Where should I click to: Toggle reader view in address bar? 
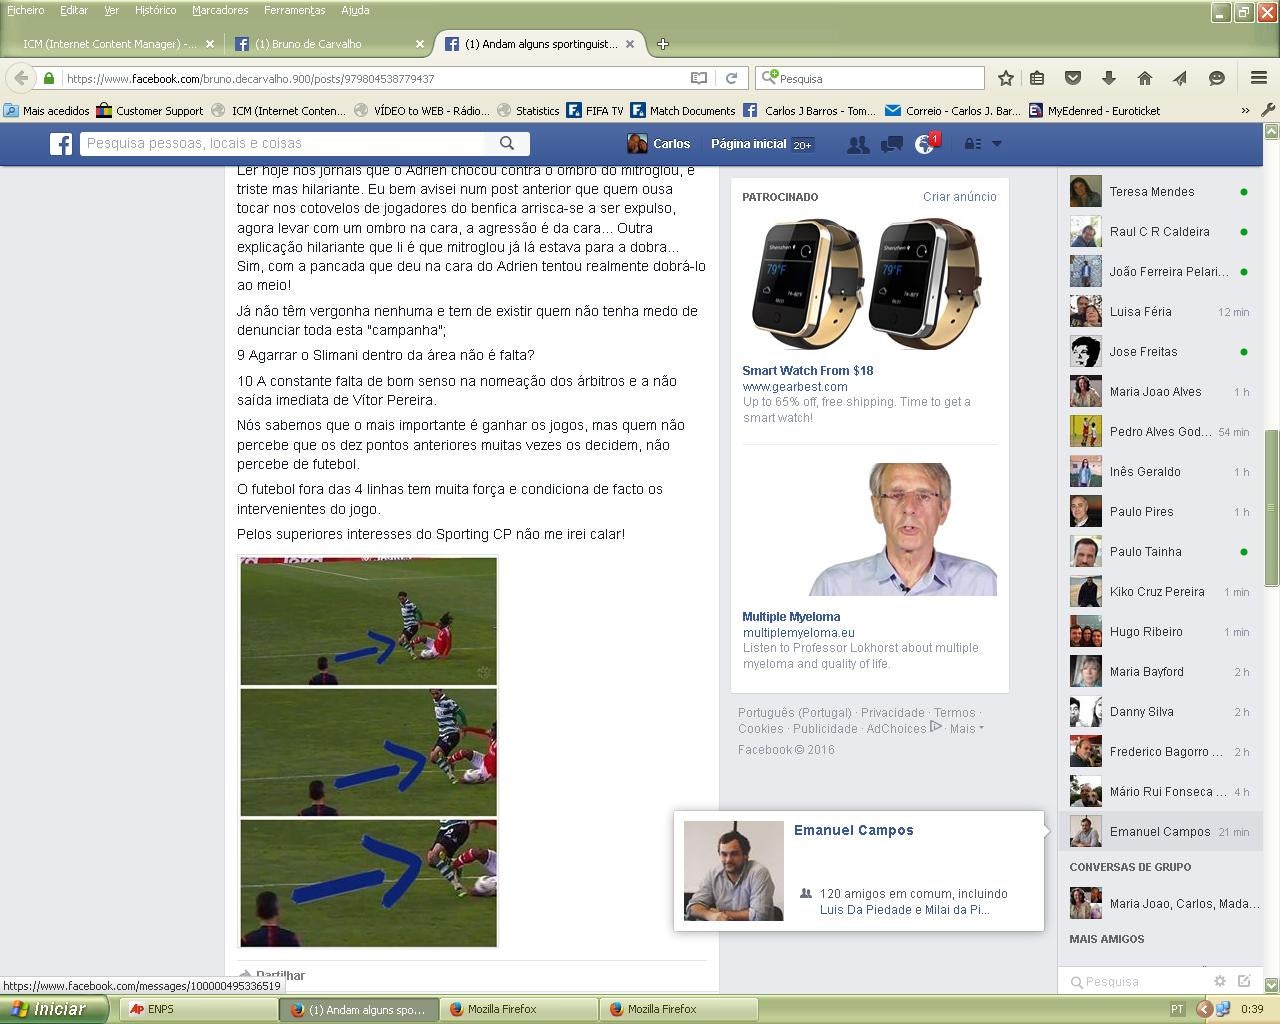(699, 78)
